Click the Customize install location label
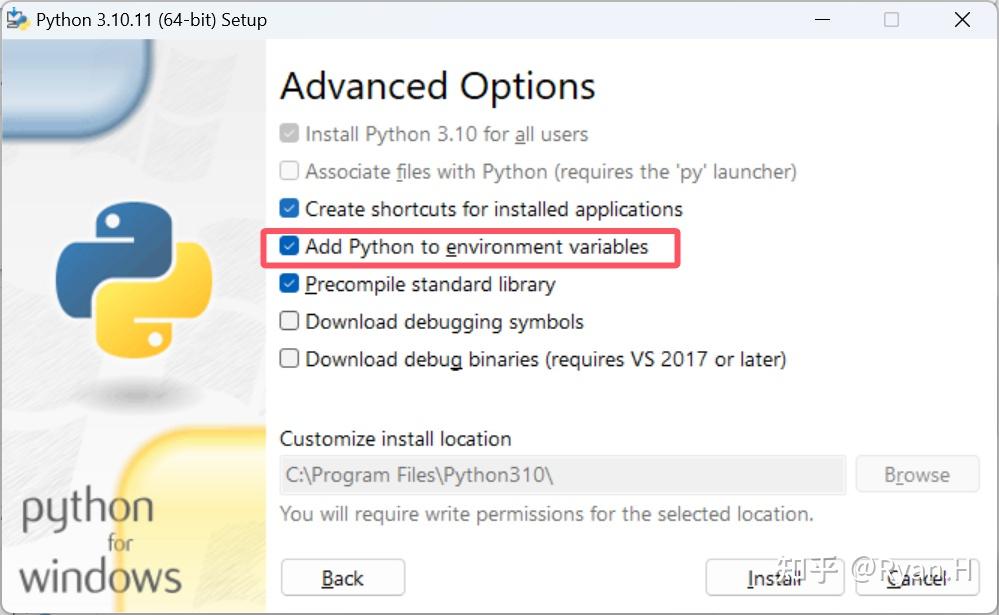This screenshot has height=615, width=999. click(396, 438)
